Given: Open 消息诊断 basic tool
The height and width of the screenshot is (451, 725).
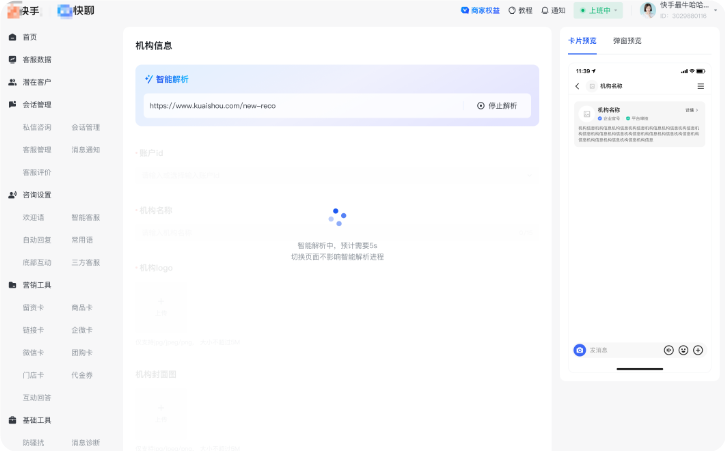Looking at the screenshot, I should click(86, 443).
